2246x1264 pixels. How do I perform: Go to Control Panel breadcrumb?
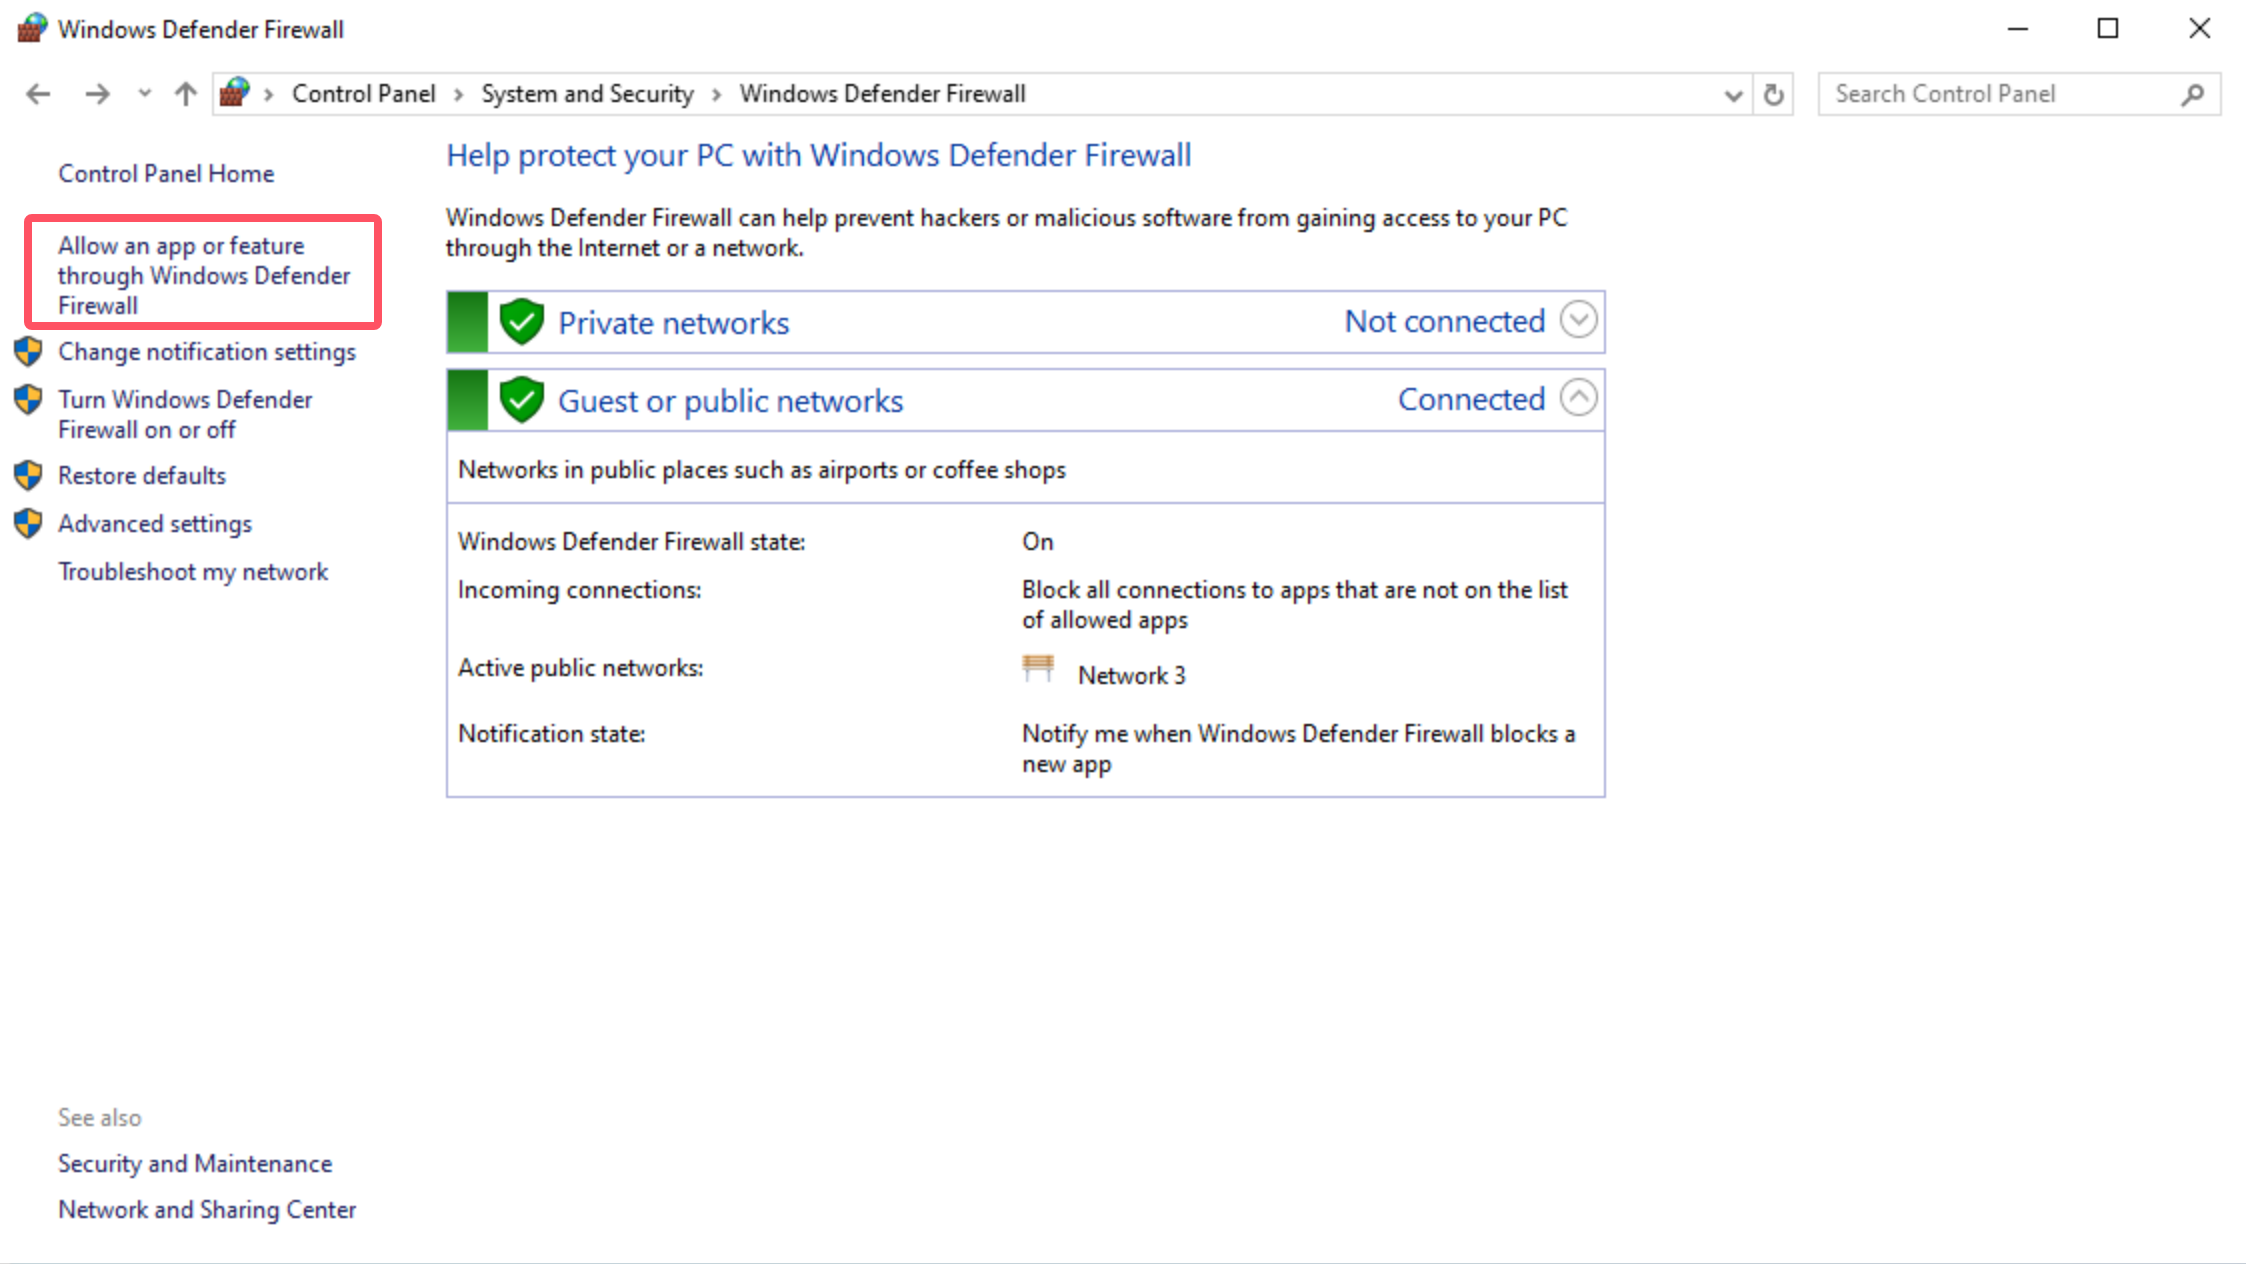[363, 94]
